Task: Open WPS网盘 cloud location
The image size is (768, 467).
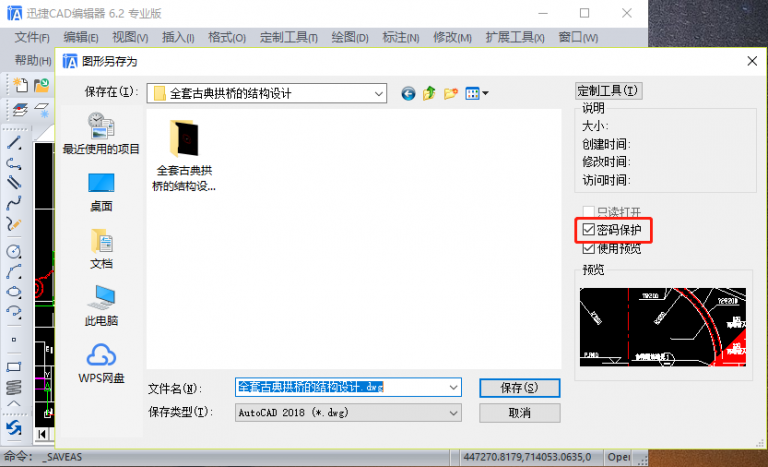Action: (101, 364)
